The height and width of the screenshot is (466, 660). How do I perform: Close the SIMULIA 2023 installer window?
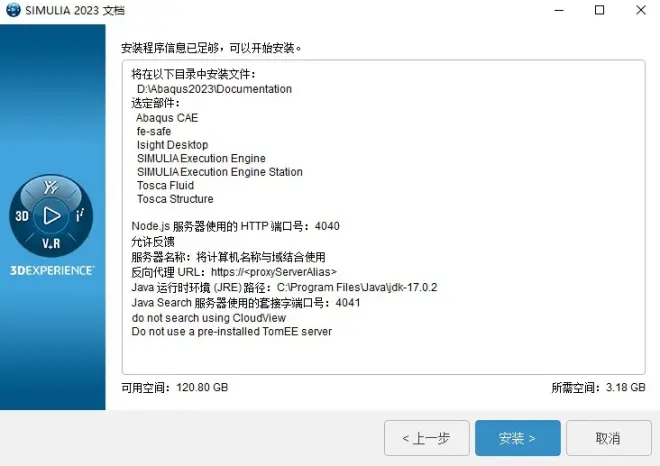(x=641, y=10)
